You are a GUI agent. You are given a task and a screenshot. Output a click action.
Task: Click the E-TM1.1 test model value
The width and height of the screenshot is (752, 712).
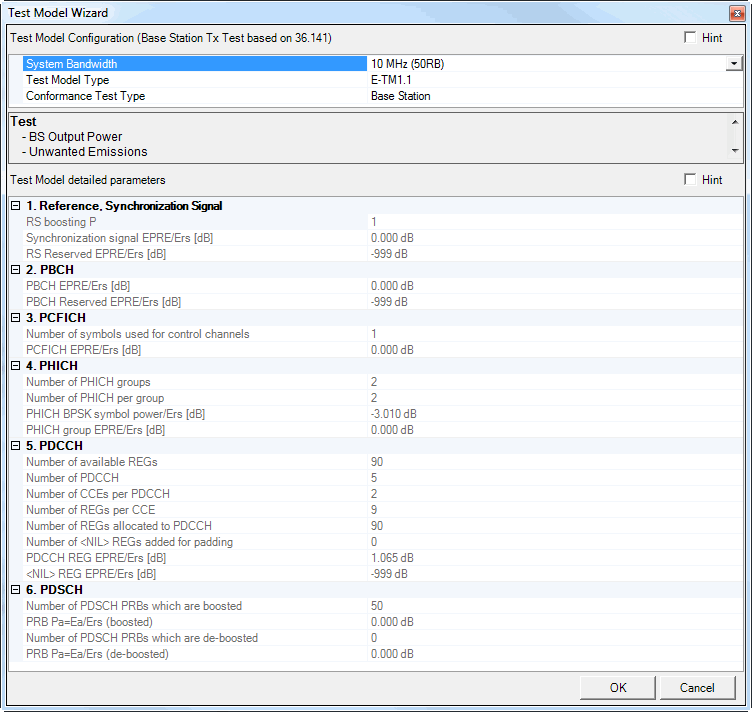(391, 80)
